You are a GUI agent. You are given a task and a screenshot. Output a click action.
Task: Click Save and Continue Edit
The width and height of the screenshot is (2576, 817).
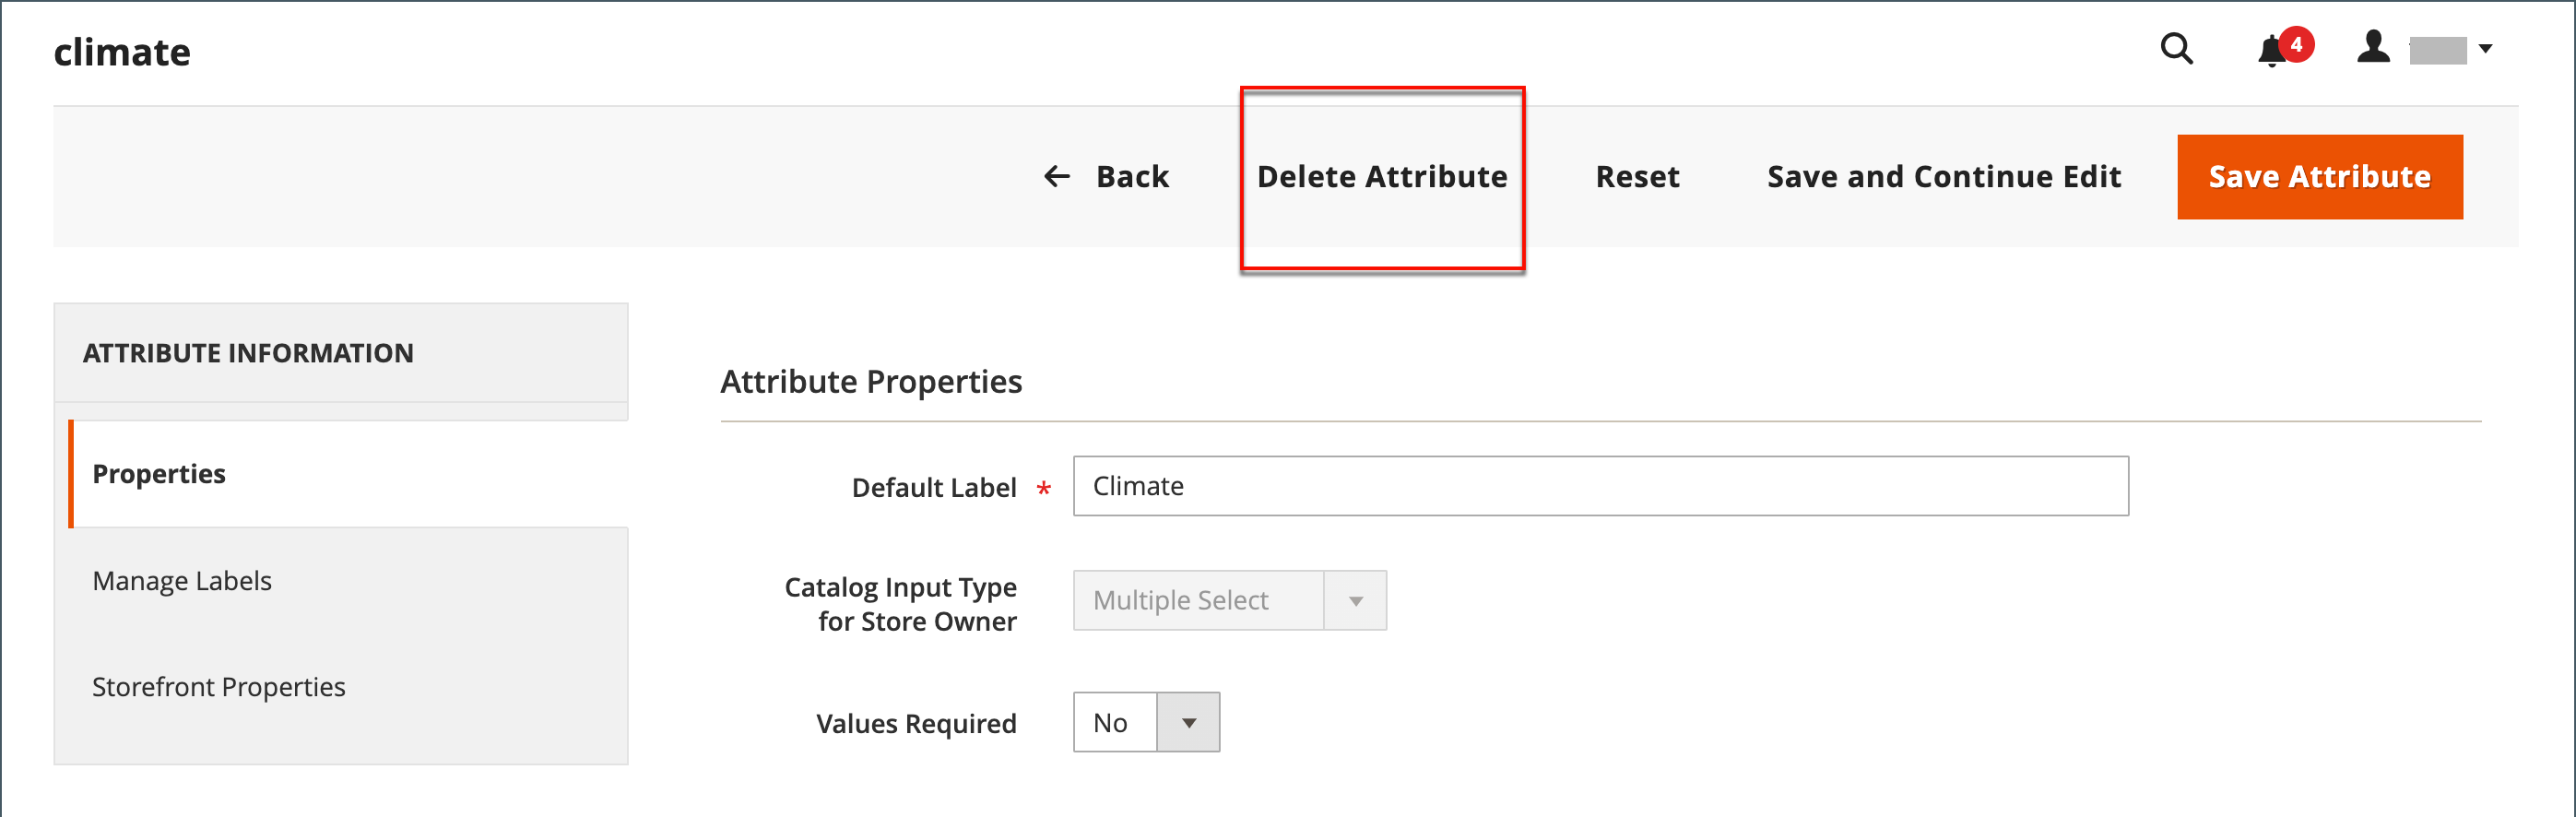point(1943,177)
